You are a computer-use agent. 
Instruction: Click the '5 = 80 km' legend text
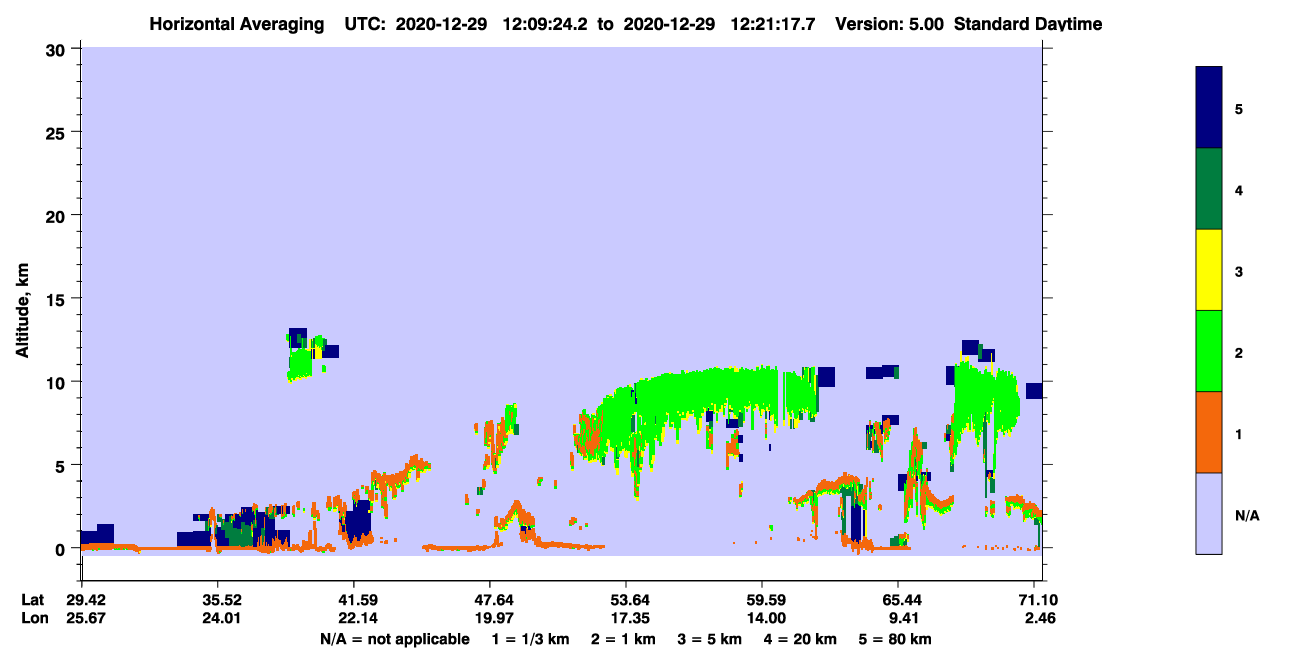pyautogui.click(x=895, y=639)
